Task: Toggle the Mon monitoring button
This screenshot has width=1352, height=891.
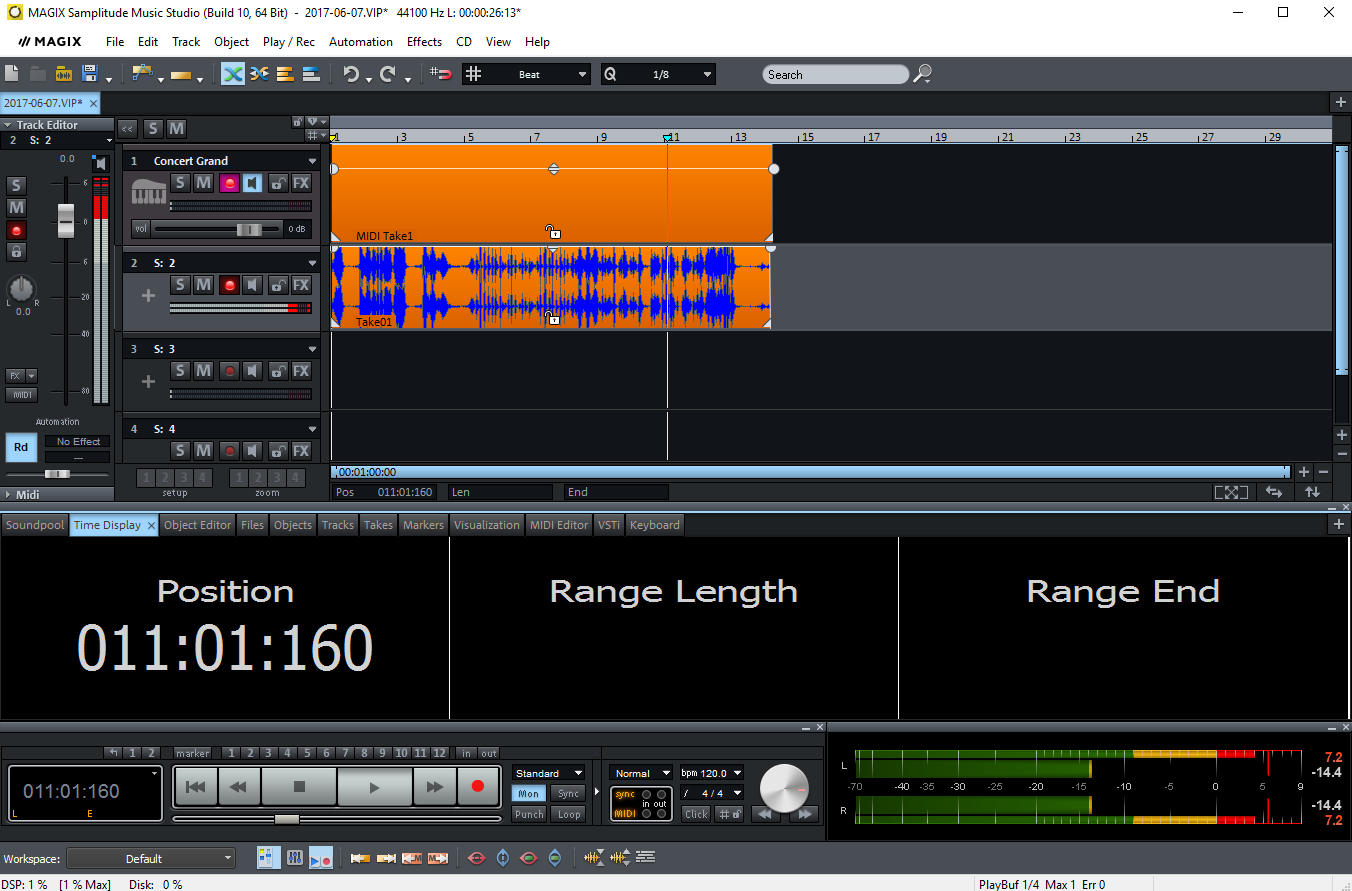Action: (x=529, y=794)
